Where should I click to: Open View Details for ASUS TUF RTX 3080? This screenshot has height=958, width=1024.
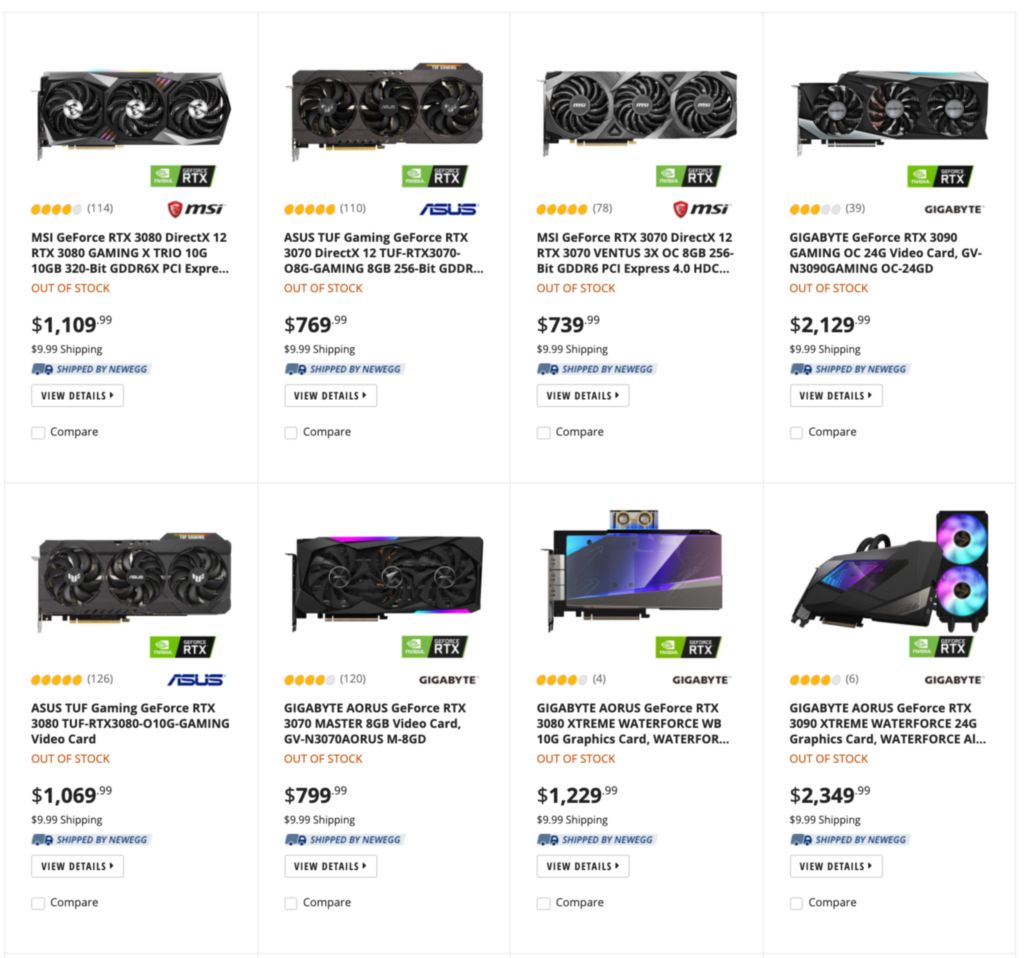coord(77,866)
